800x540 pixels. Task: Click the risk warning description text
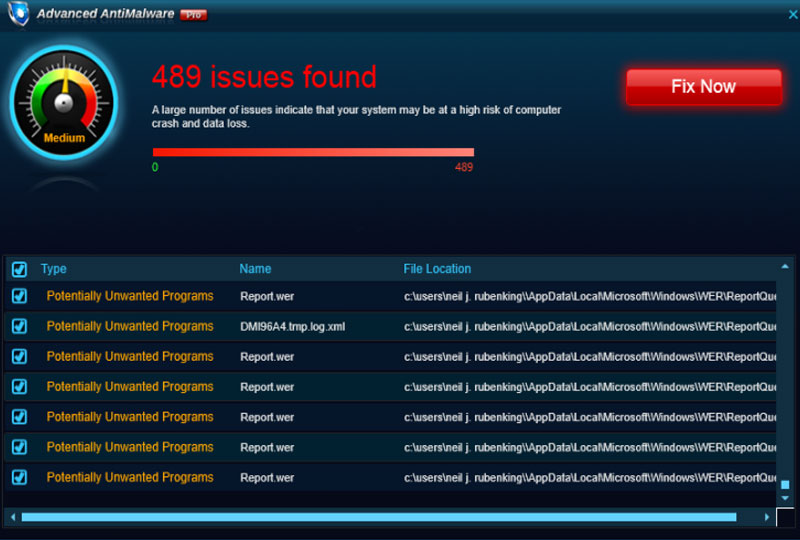[356, 117]
